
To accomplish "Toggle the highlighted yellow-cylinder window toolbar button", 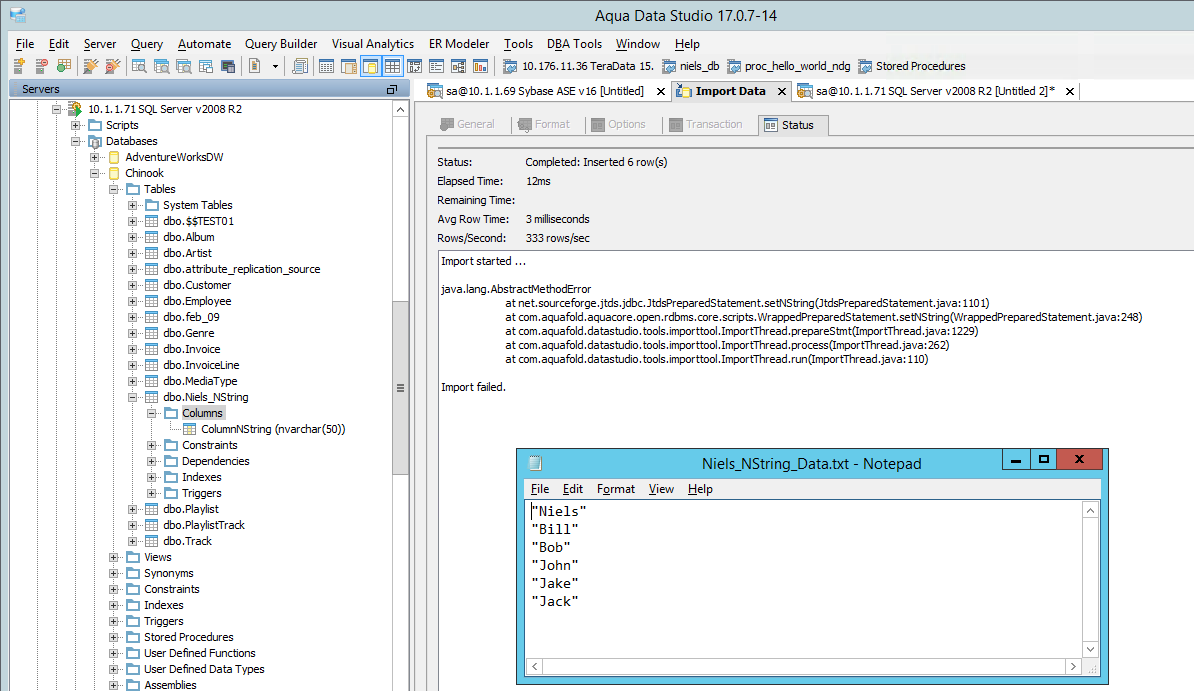I will [371, 66].
